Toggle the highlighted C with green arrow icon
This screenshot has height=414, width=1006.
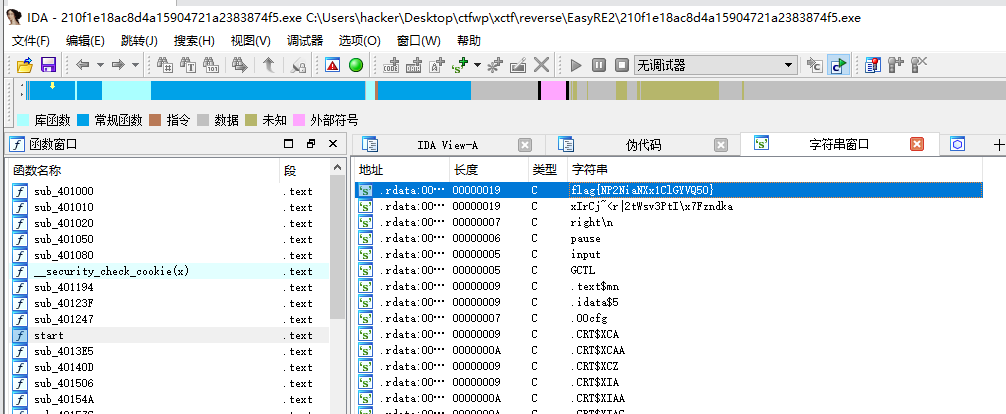[x=838, y=65]
